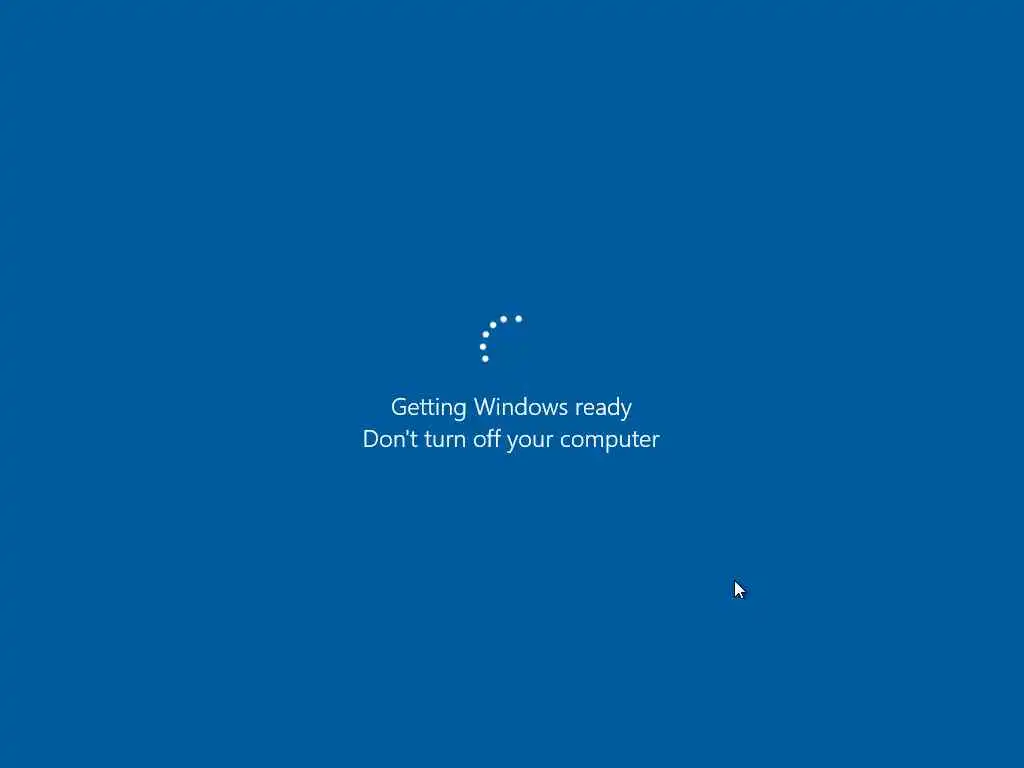Click the word "computer"

point(610,441)
